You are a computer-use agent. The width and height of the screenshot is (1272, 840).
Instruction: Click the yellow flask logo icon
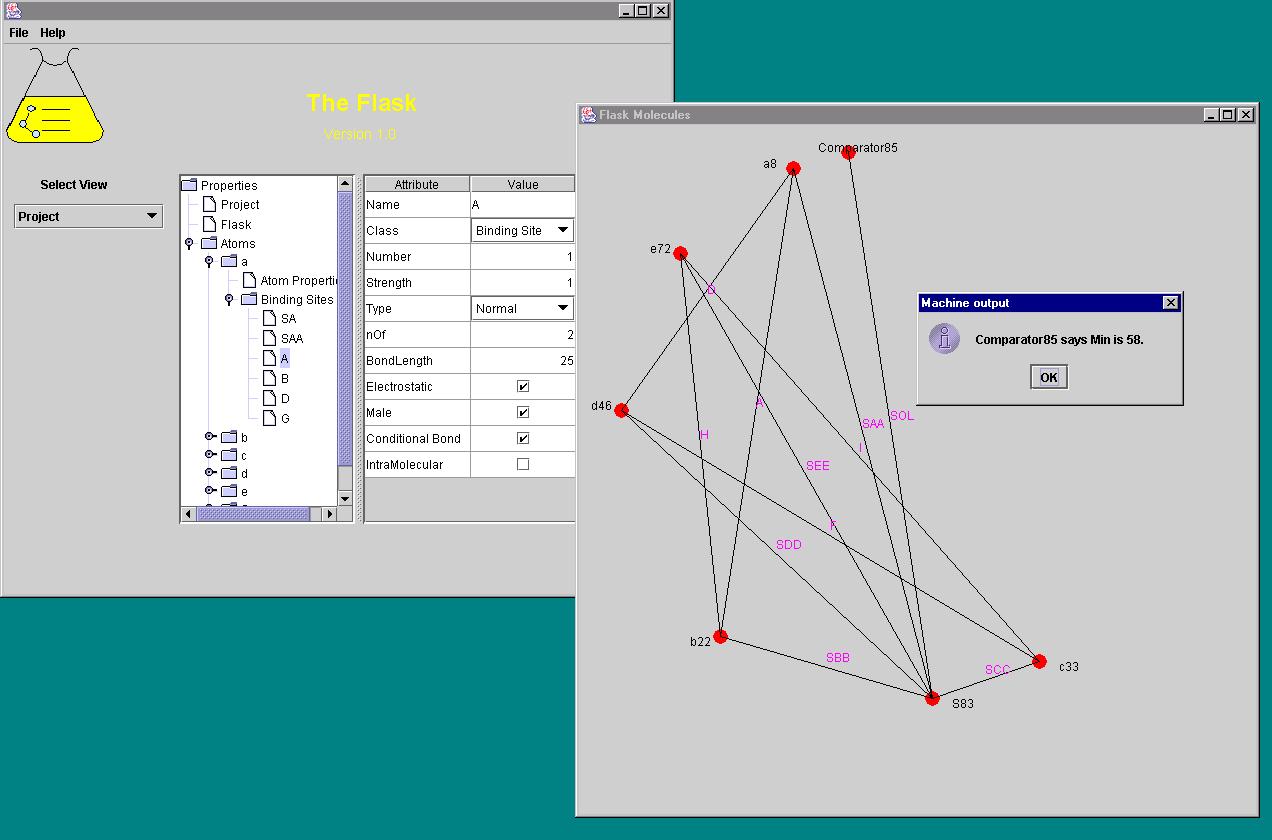54,98
